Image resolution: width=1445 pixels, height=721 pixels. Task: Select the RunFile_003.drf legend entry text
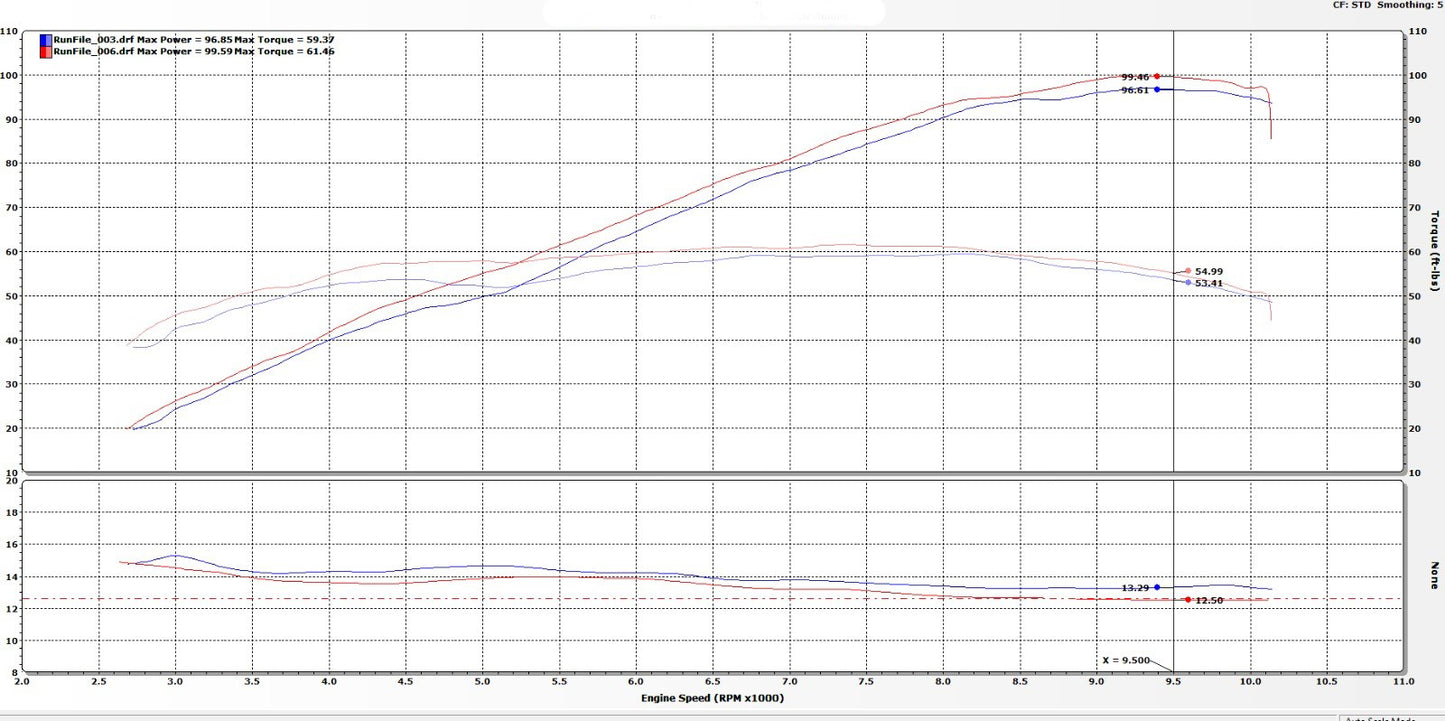coord(194,40)
